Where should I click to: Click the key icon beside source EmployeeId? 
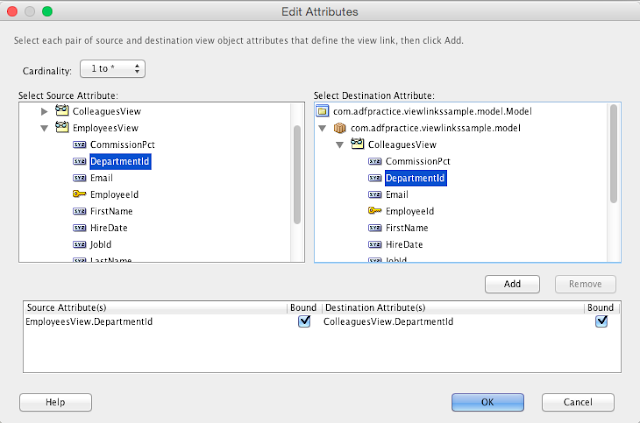[79, 195]
